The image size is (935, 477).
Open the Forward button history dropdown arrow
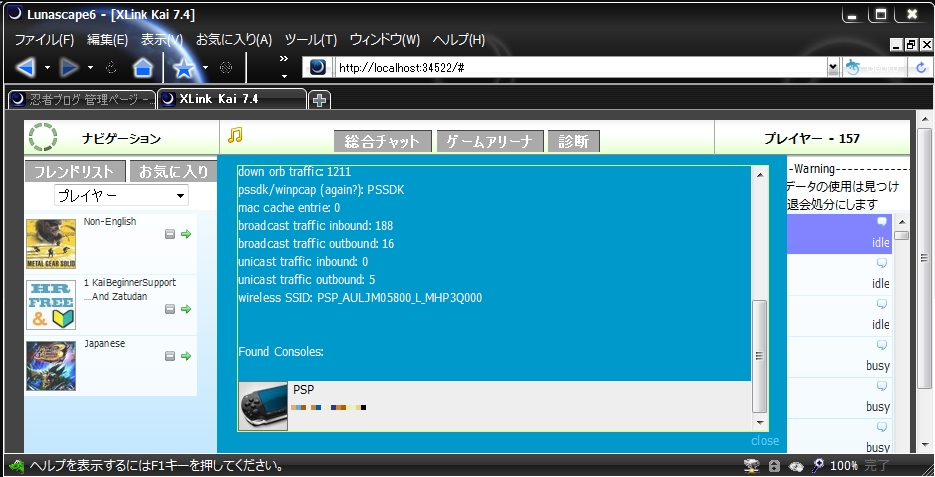point(91,68)
